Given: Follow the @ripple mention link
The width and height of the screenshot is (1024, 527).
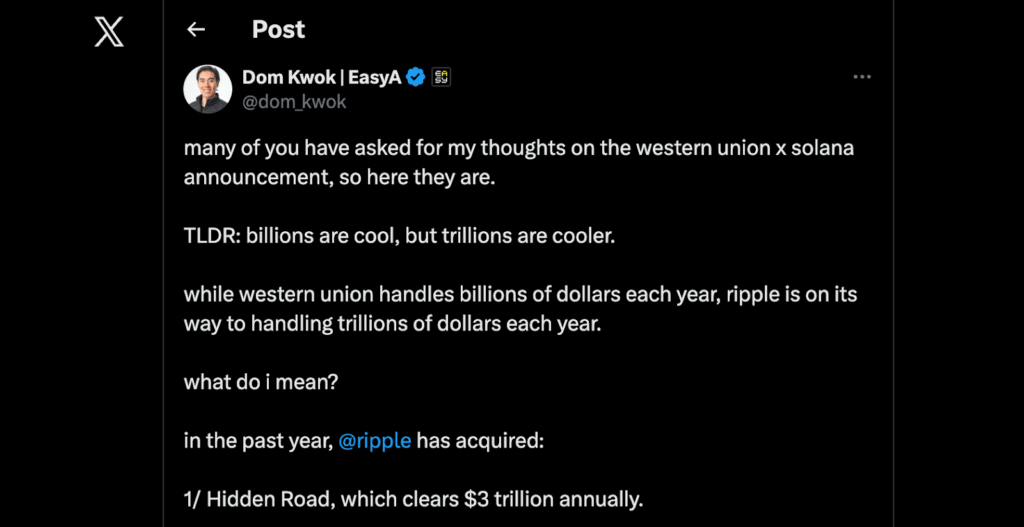Looking at the screenshot, I should pyautogui.click(x=375, y=440).
